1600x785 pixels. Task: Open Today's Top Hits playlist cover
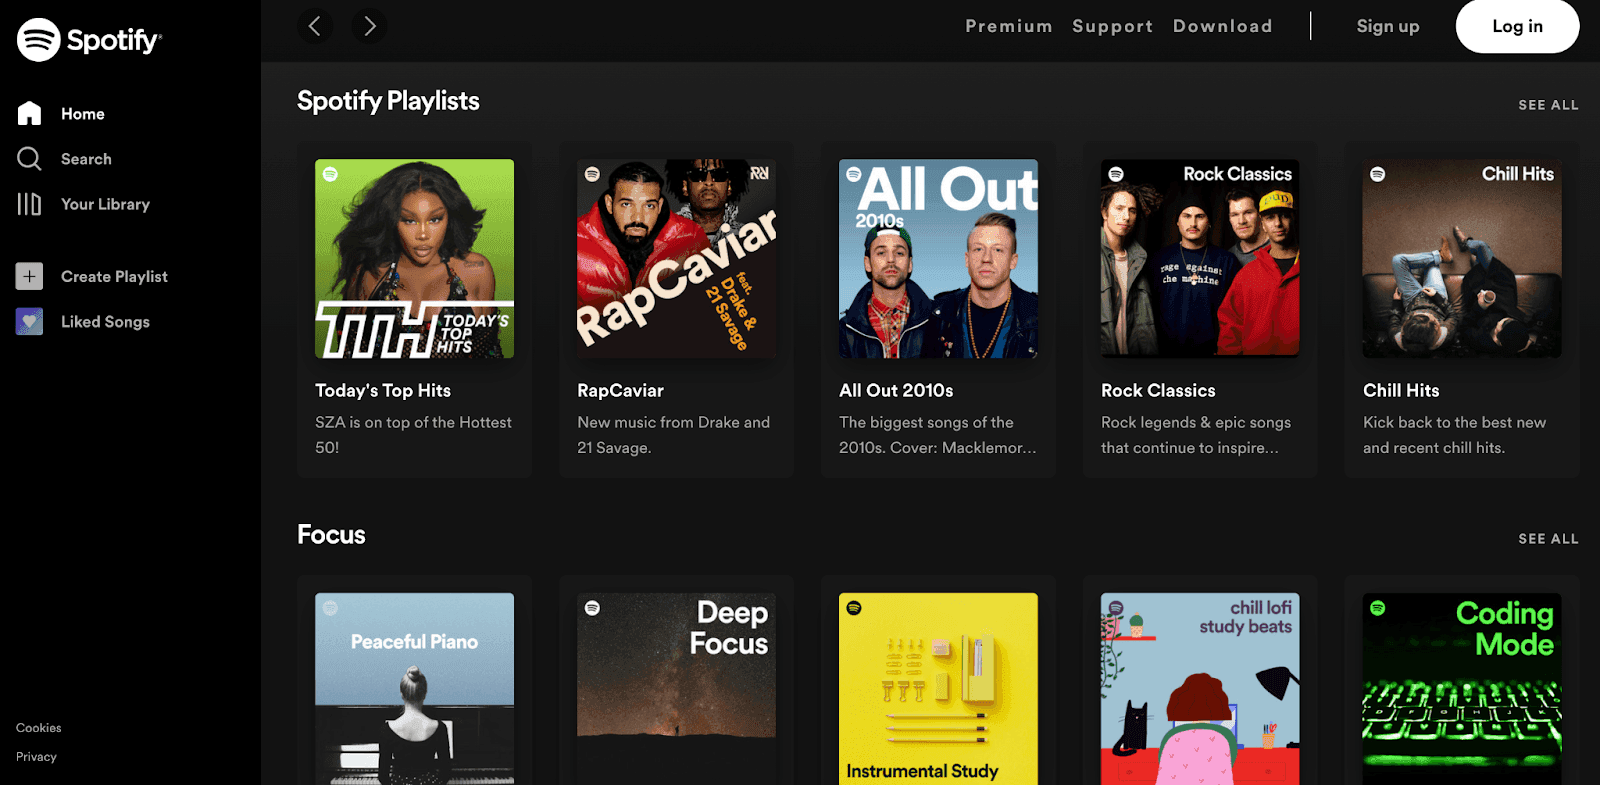pos(414,258)
